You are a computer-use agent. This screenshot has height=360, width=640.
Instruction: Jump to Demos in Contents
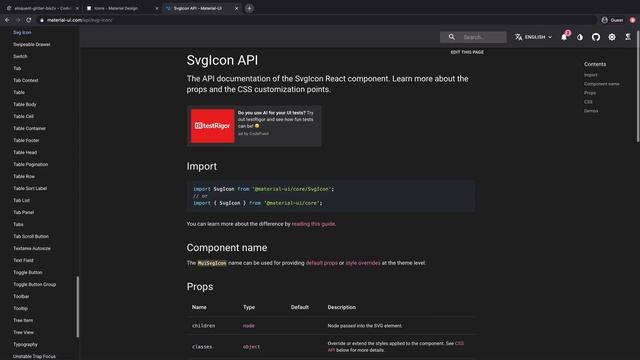(591, 111)
